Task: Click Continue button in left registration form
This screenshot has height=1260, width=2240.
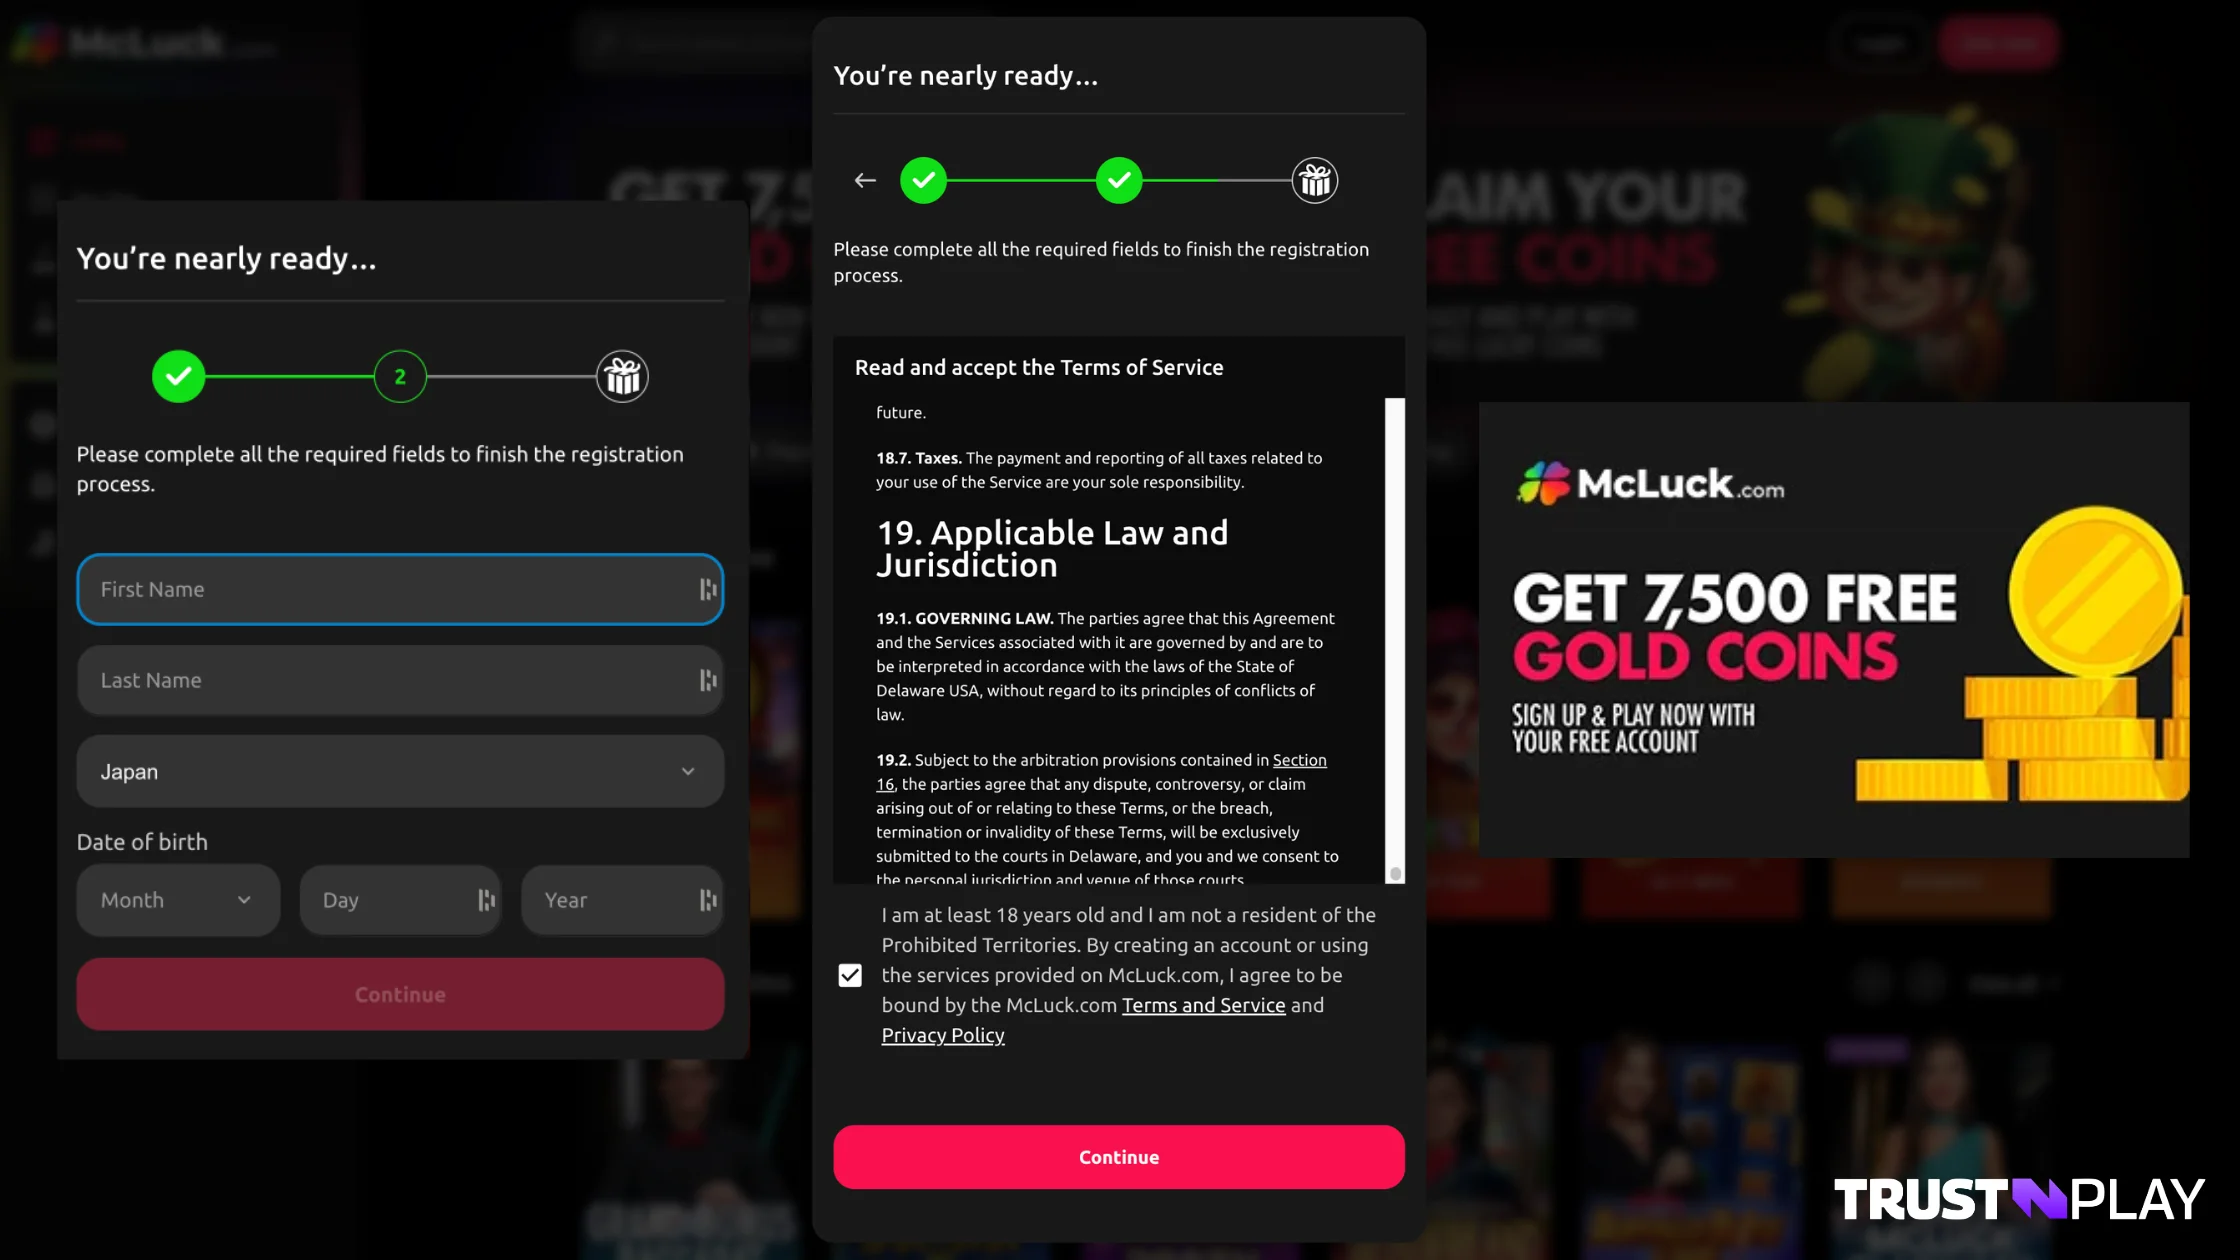Action: (398, 992)
